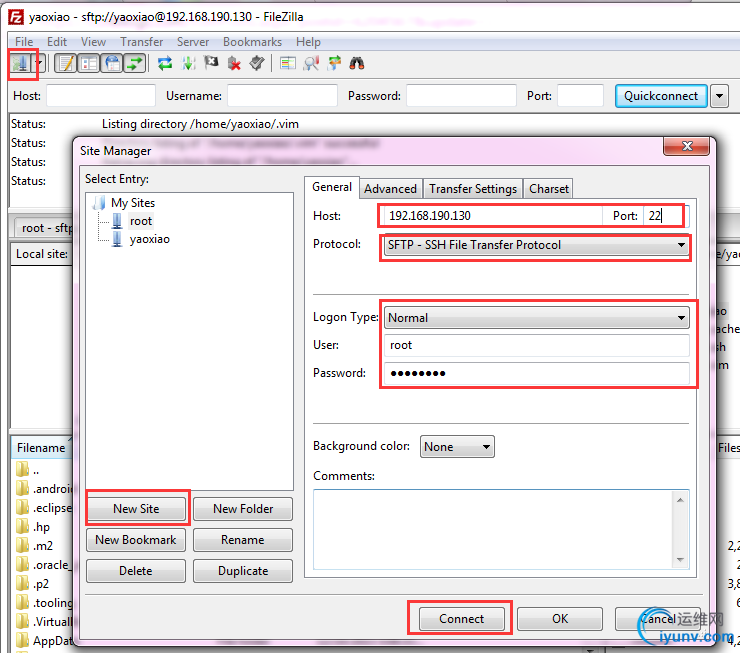Focus Site Manager Port field
740x653 pixels.
click(x=665, y=216)
